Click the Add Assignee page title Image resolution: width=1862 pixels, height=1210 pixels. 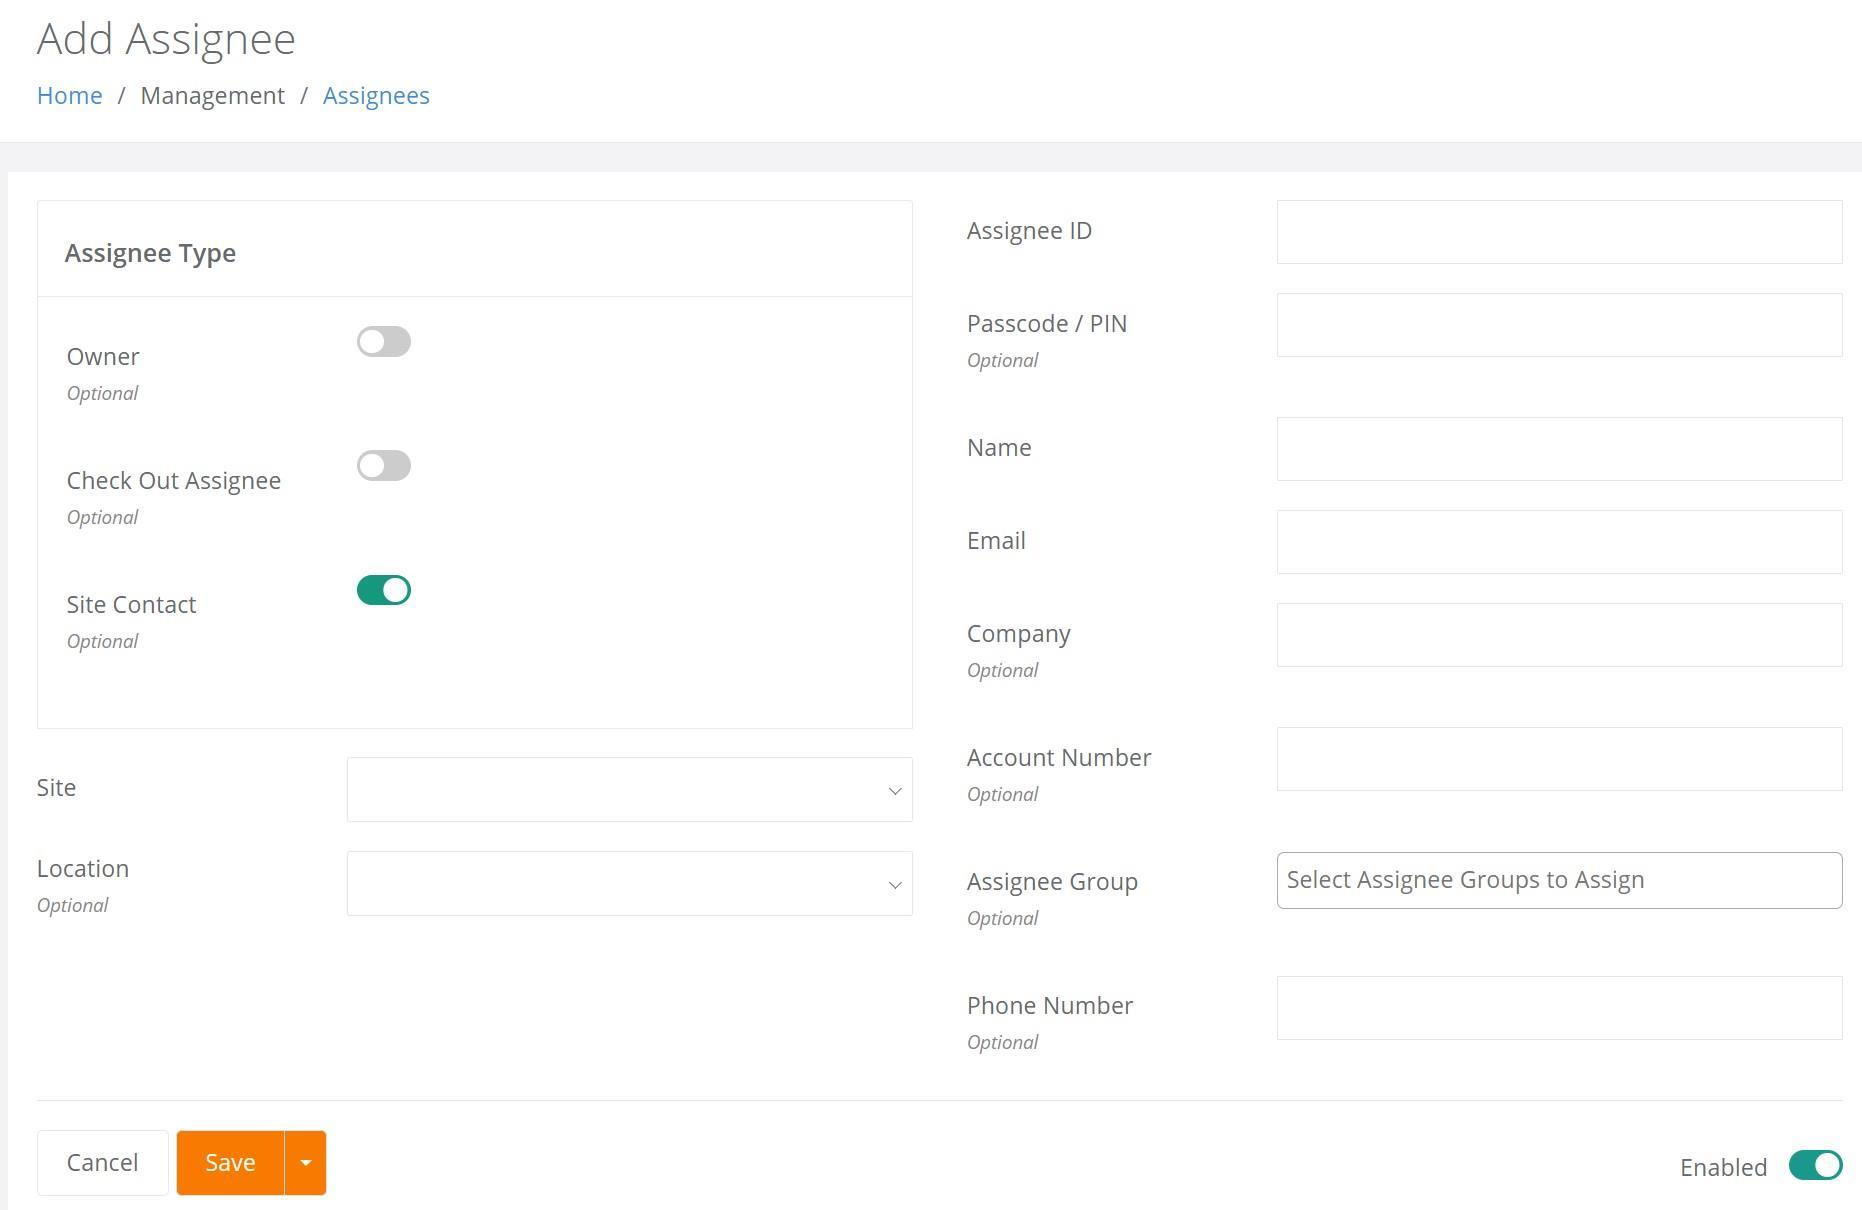[166, 40]
